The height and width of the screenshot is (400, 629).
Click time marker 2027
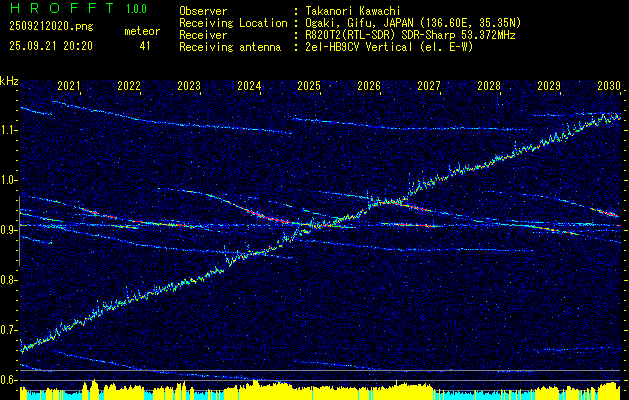tap(429, 86)
